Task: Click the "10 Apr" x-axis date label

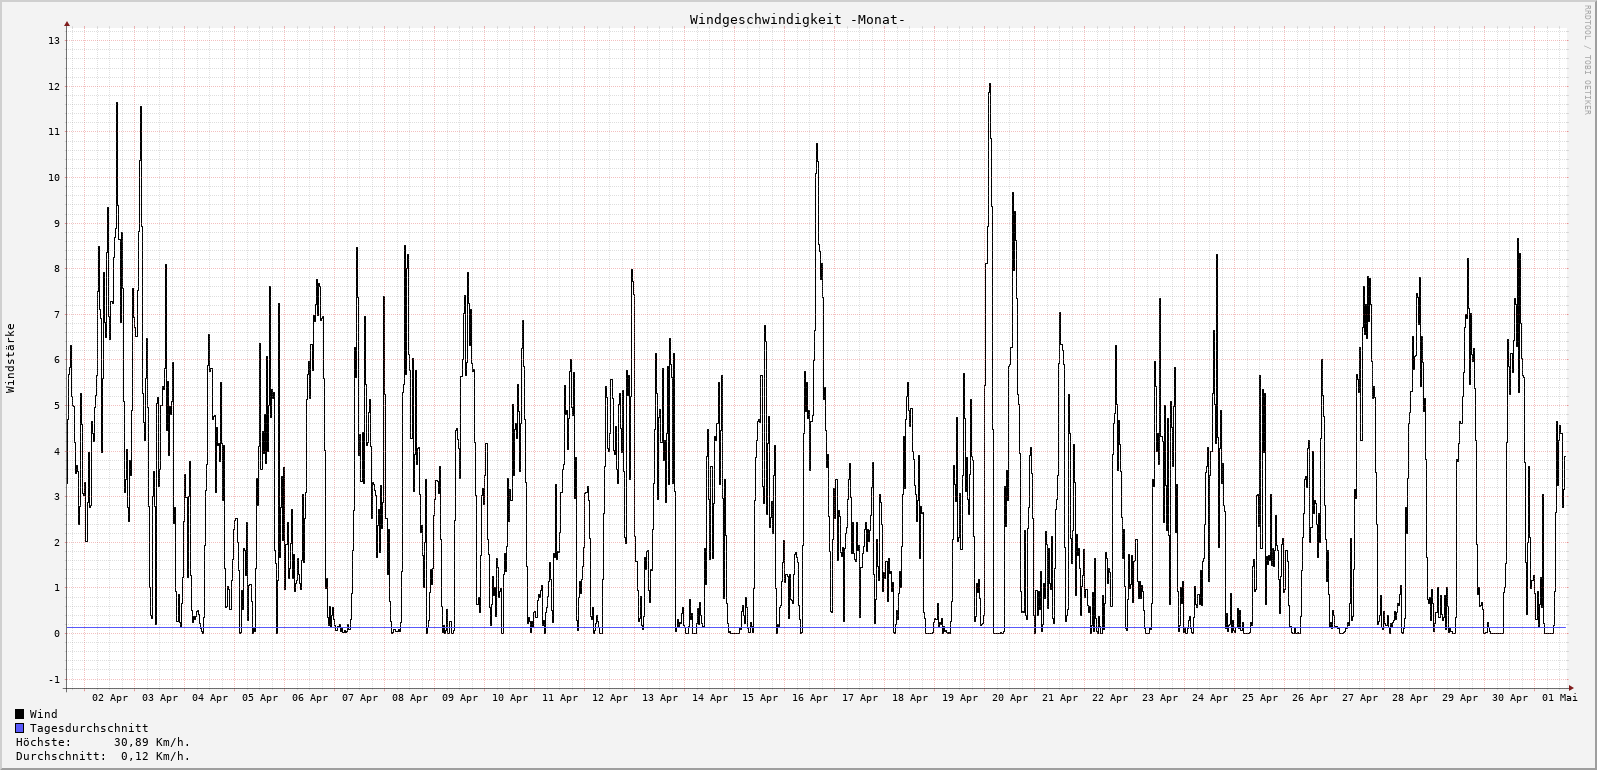Action: [x=510, y=698]
